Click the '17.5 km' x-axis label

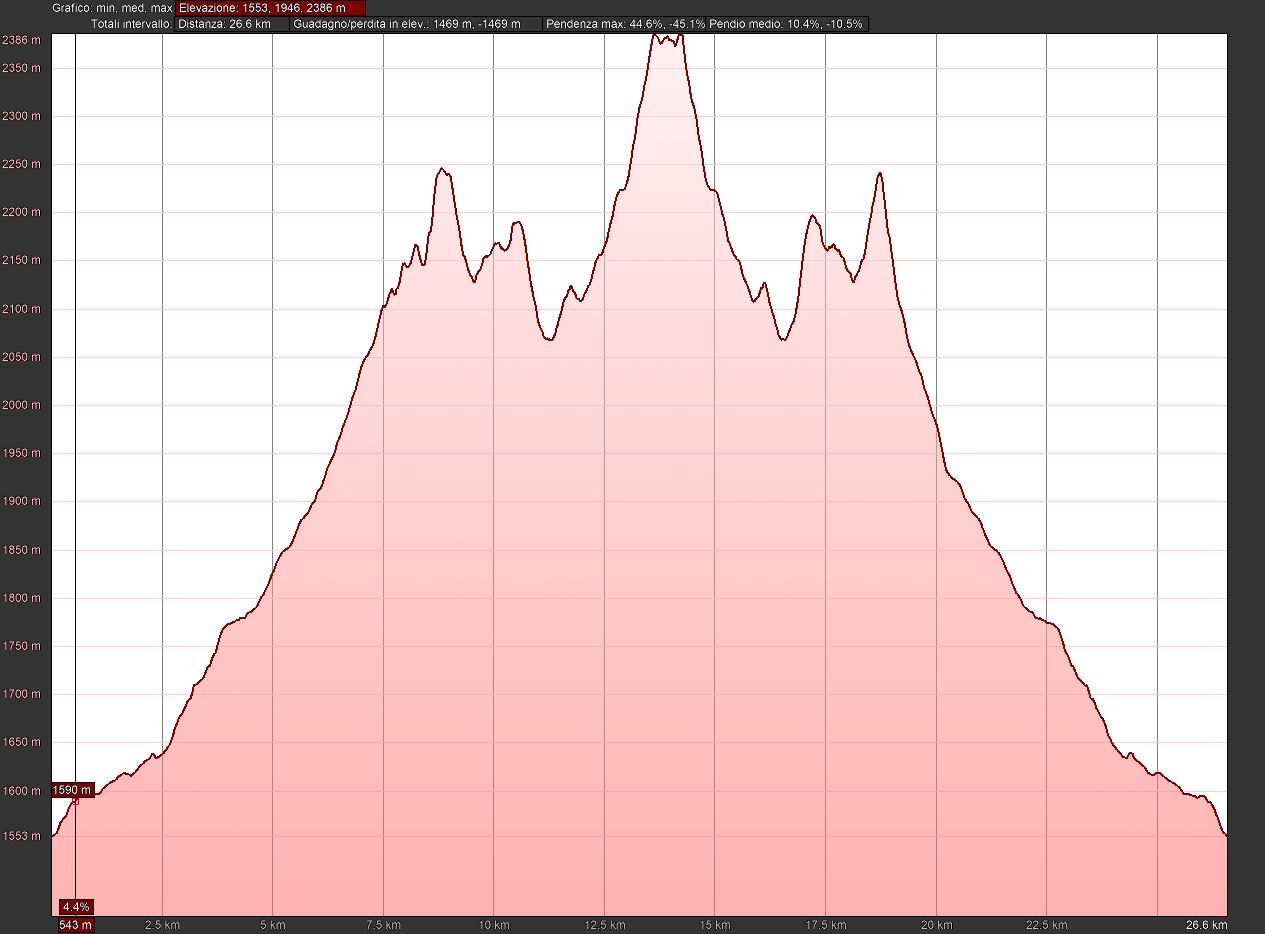click(x=825, y=925)
